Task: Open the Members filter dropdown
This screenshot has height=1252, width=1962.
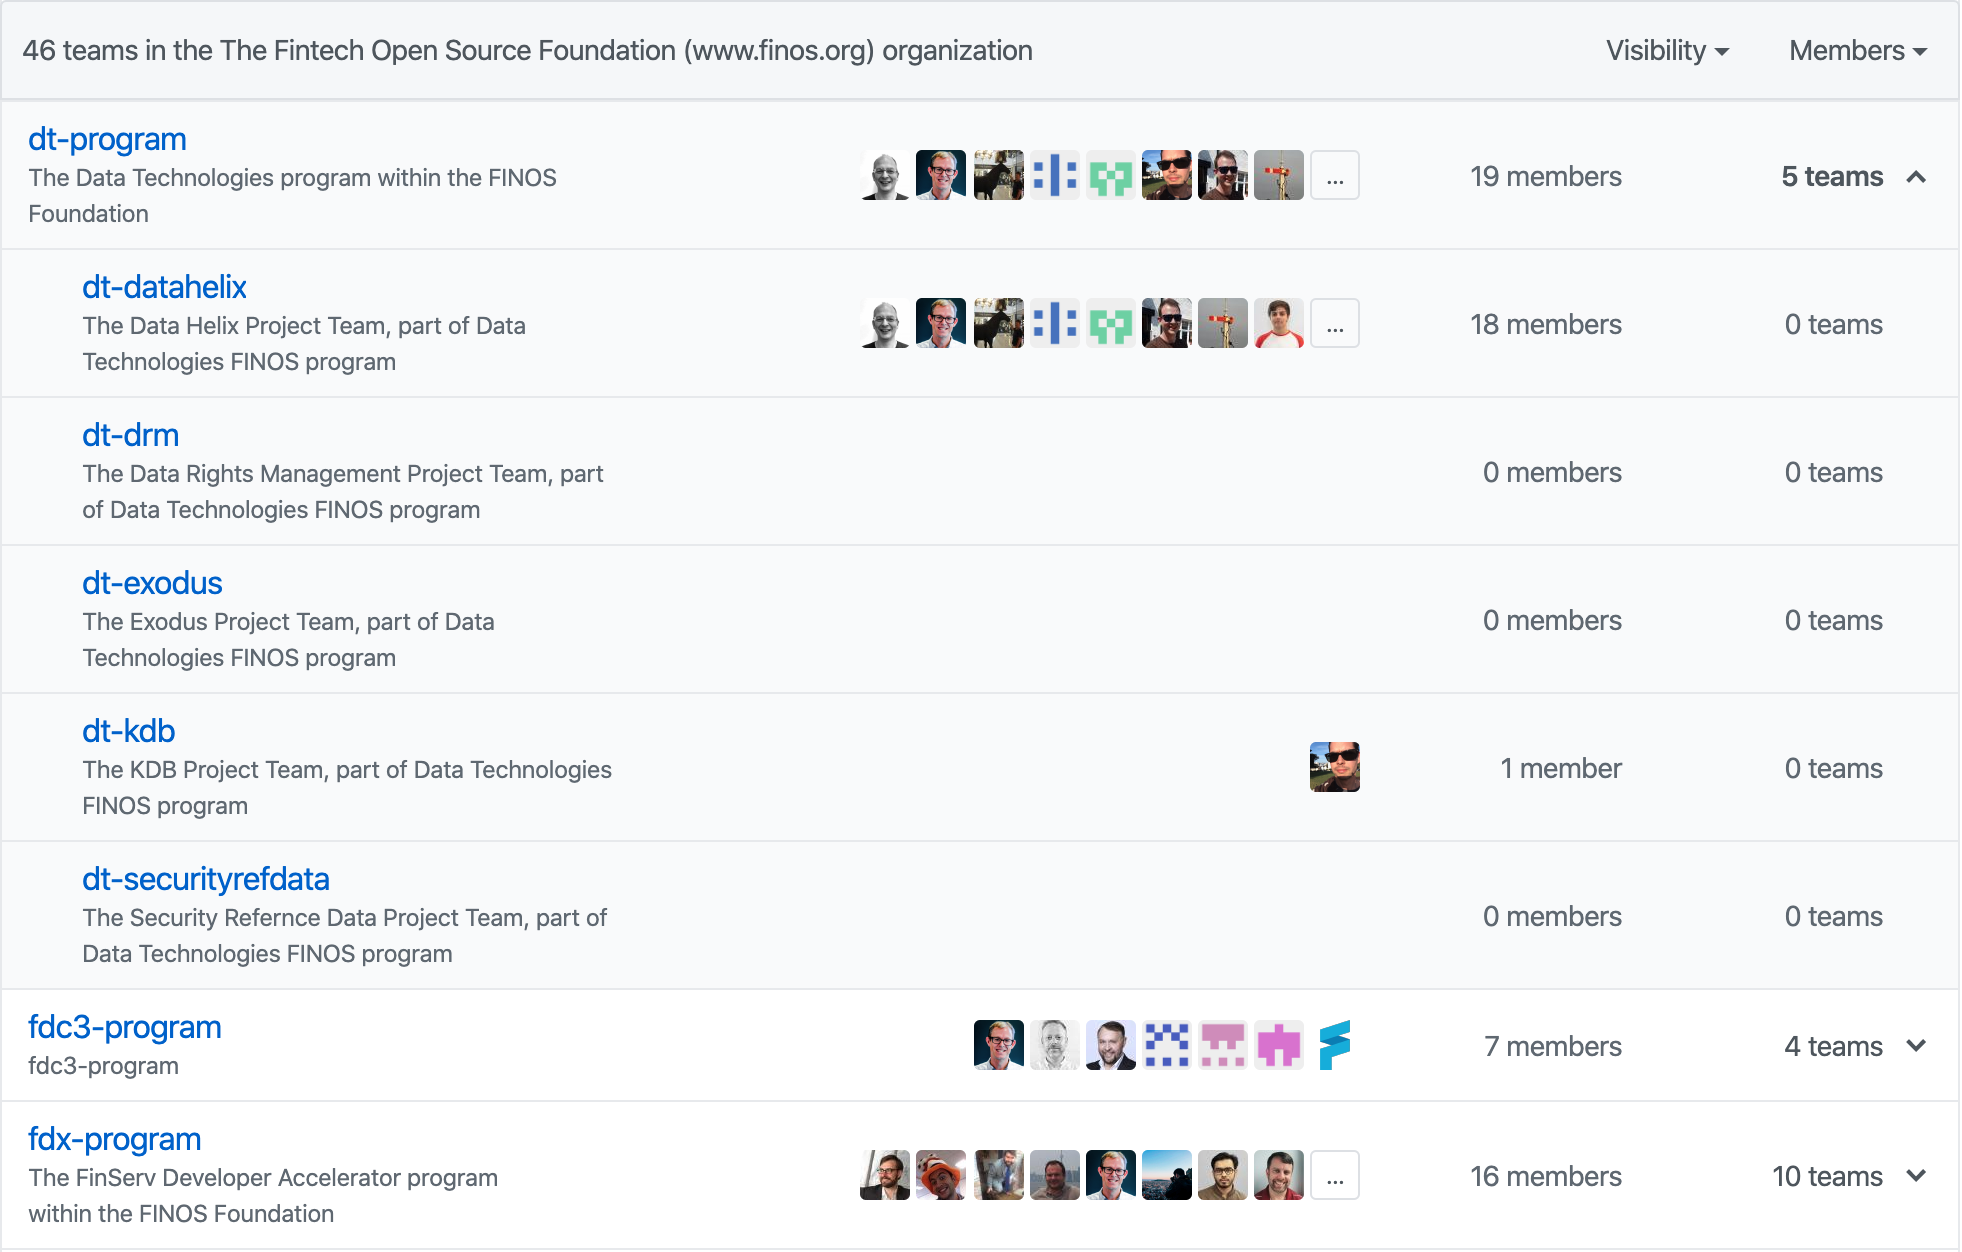Action: point(1857,51)
